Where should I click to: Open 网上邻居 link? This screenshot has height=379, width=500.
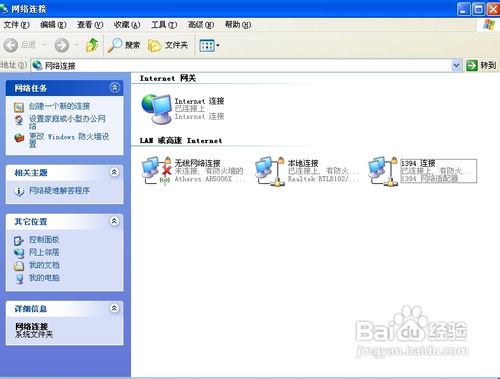tap(44, 252)
